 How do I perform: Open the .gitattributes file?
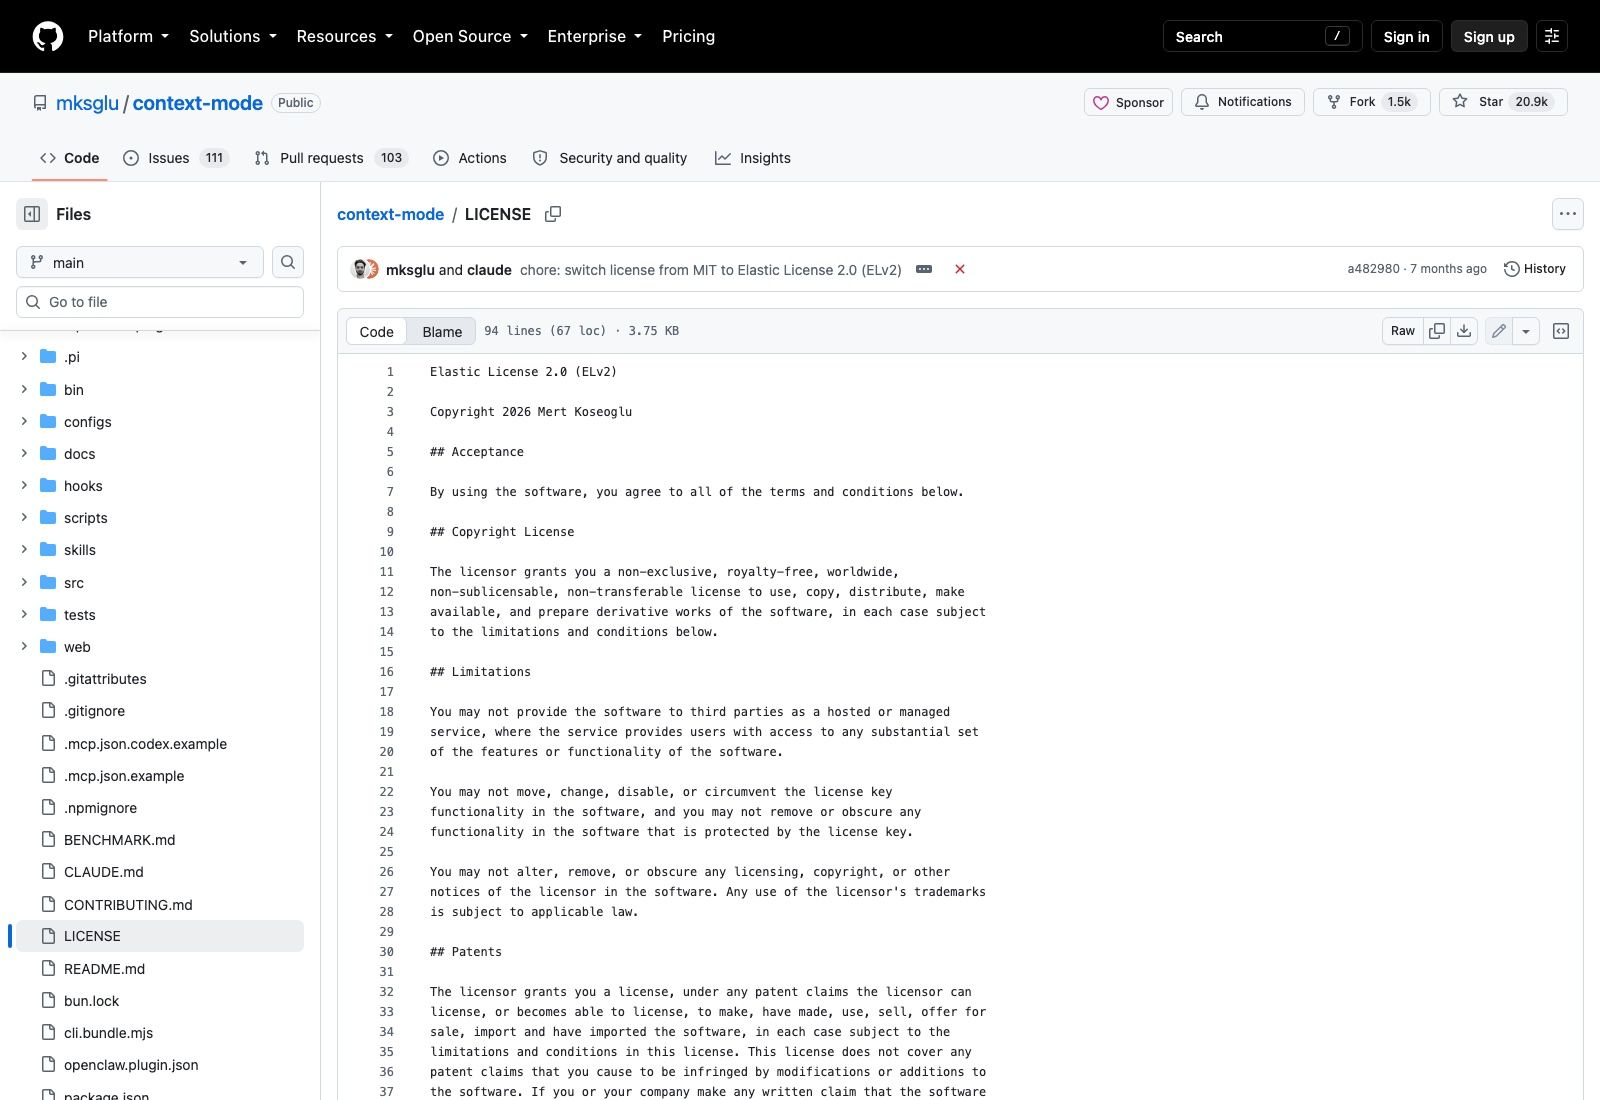105,679
